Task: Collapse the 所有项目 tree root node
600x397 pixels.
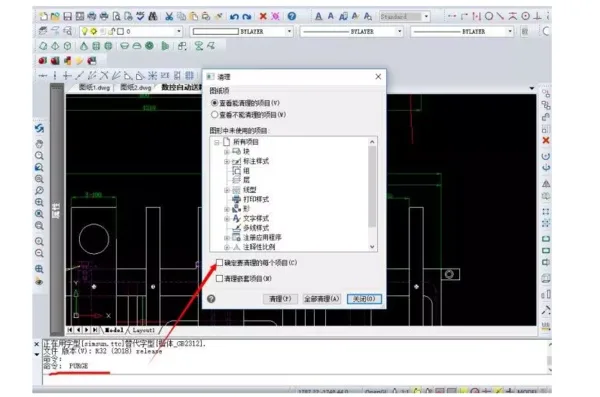Action: tap(217, 142)
